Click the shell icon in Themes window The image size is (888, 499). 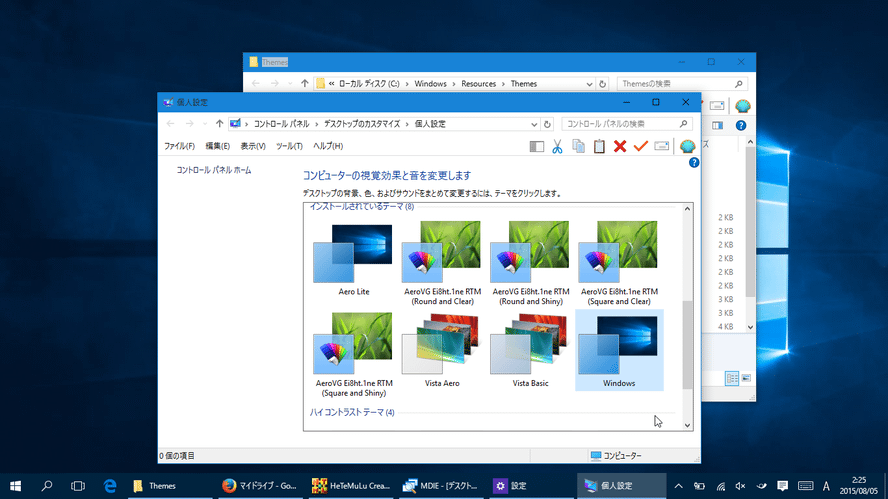pyautogui.click(x=742, y=106)
